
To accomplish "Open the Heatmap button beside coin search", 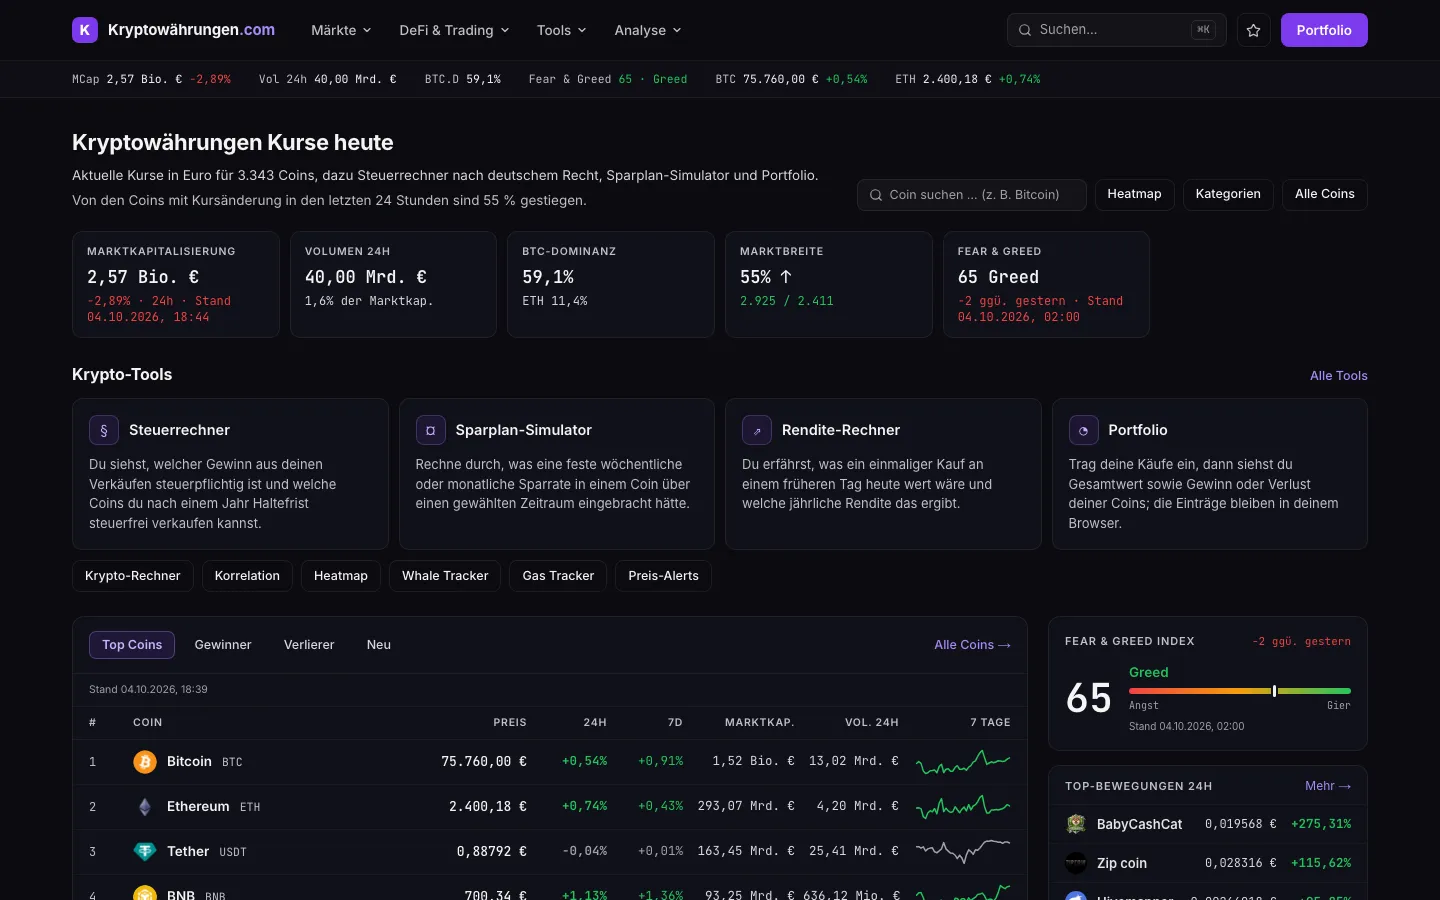I will pos(1134,194).
